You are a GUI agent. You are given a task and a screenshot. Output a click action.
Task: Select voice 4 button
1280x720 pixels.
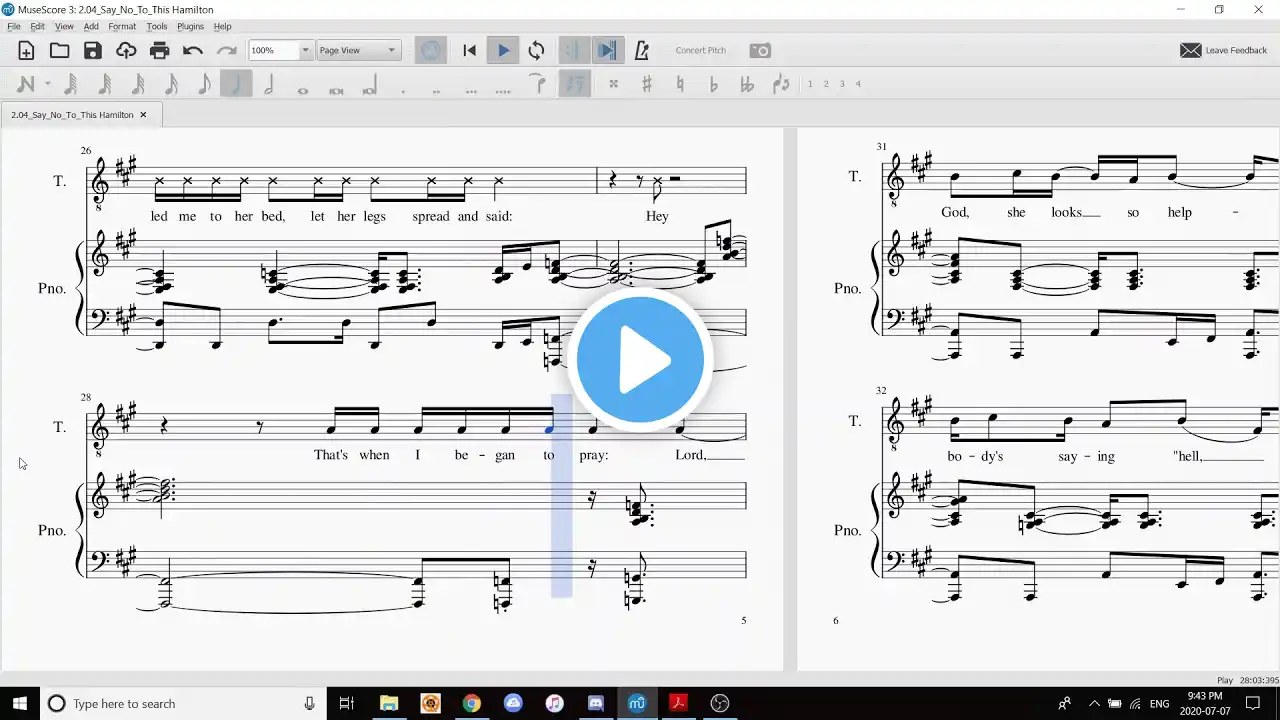(858, 84)
